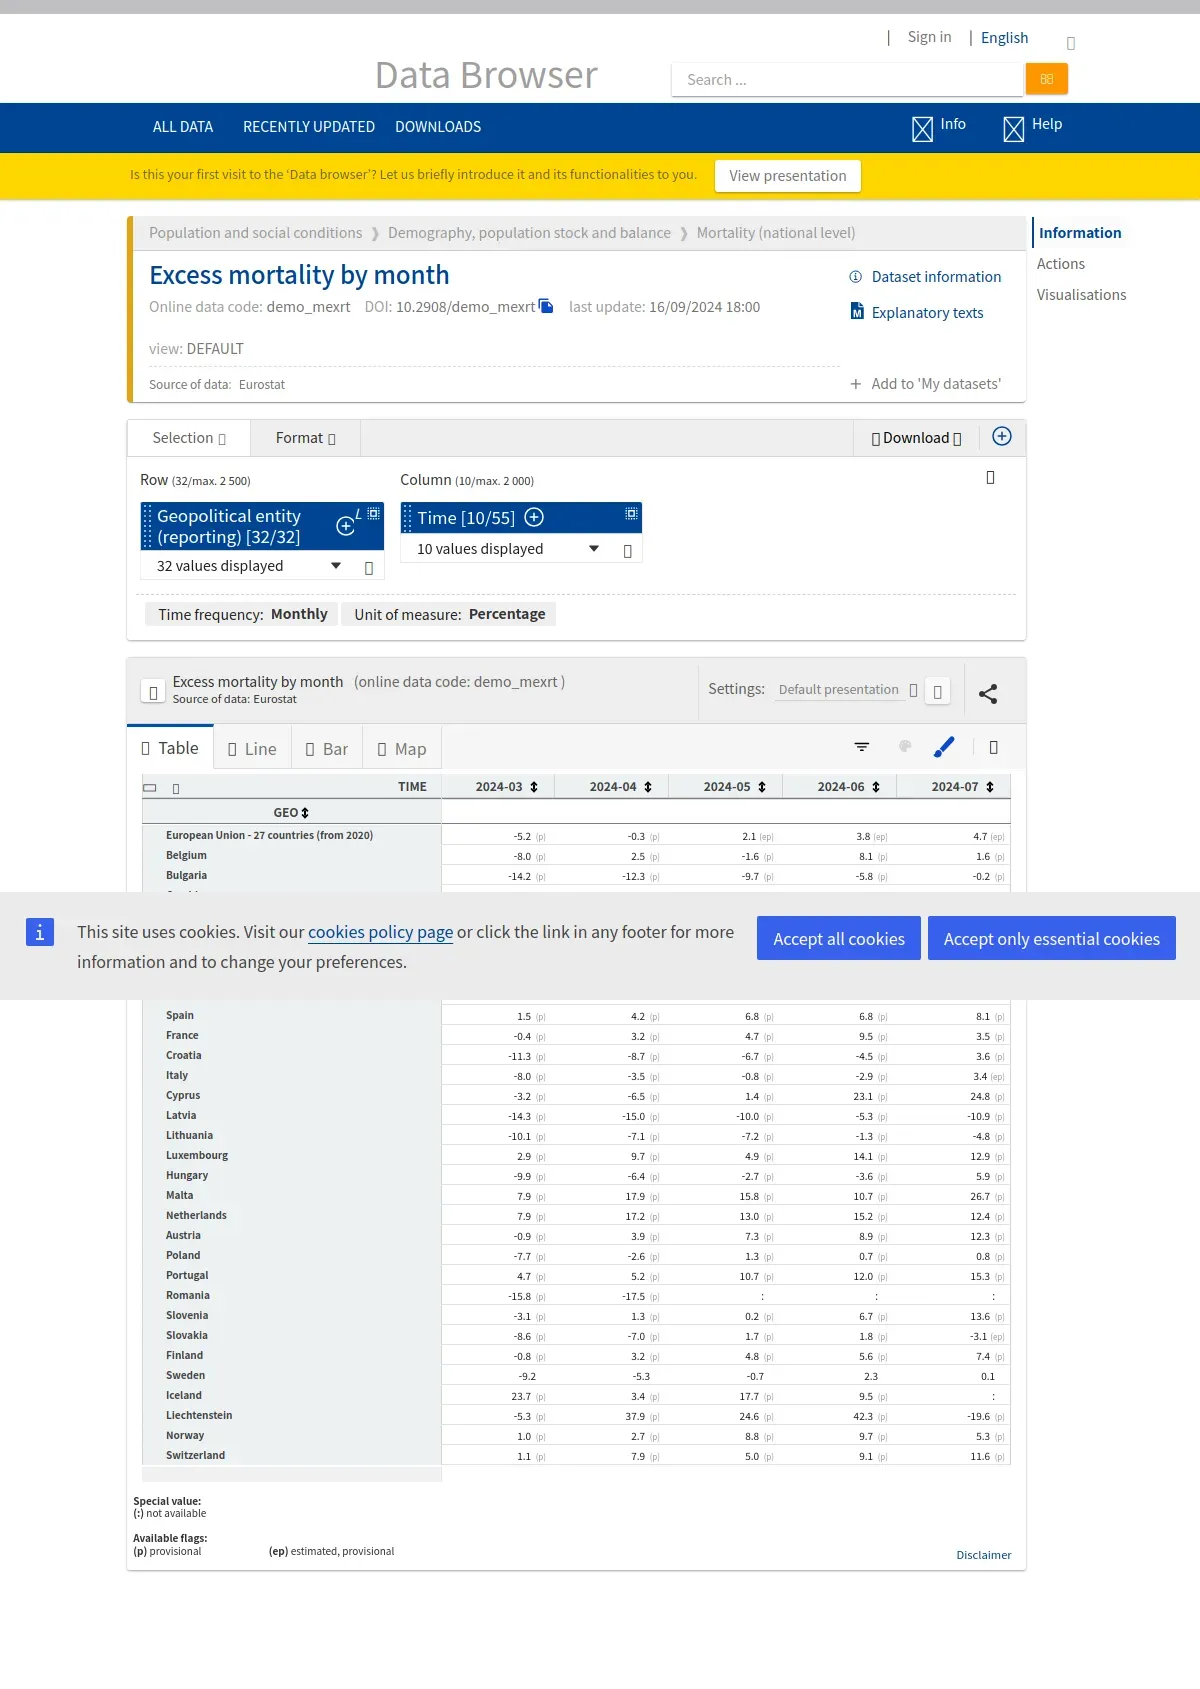Sort by the 2024-07 column arrows
This screenshot has width=1200, height=1689.
(990, 787)
